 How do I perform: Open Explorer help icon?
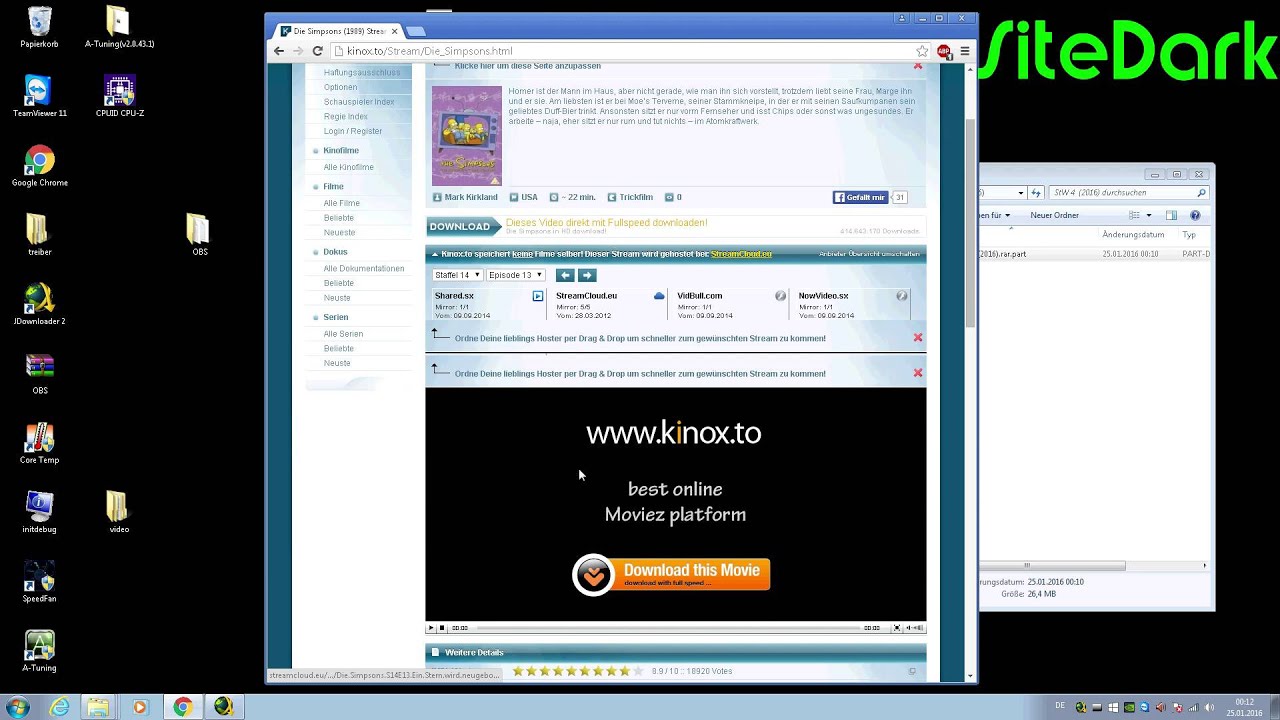1195,215
